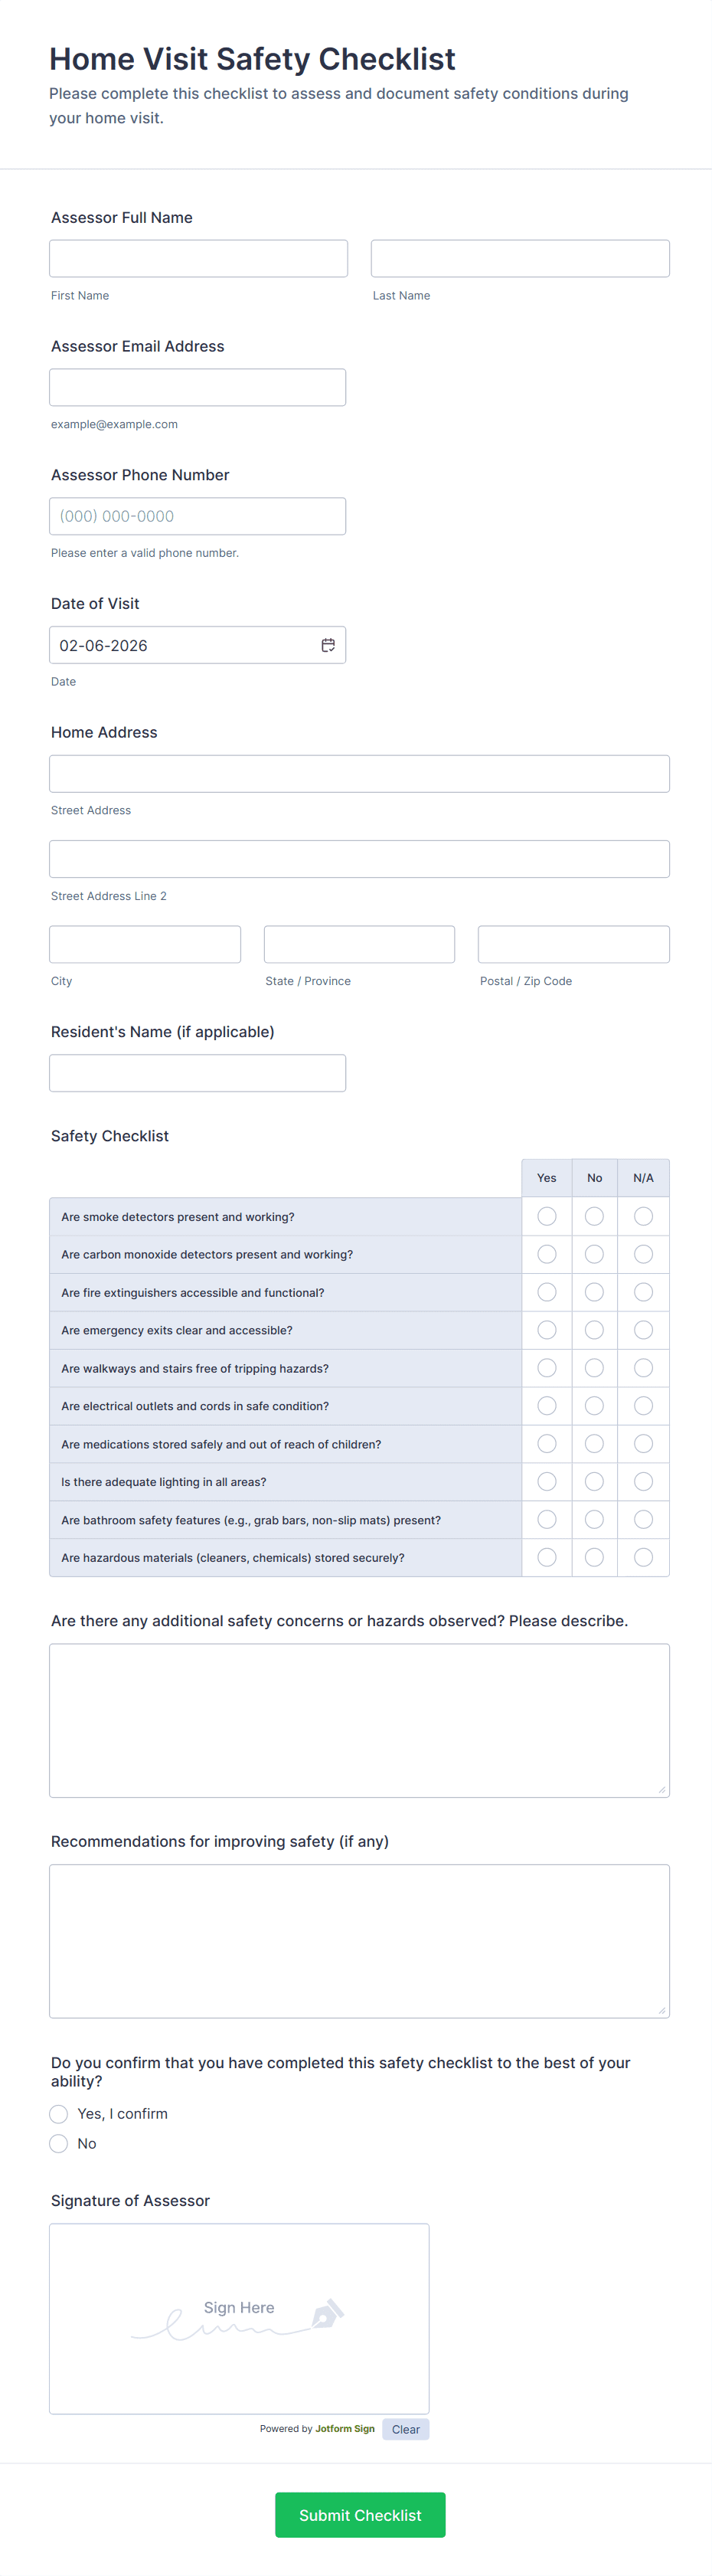Focus the Last Name input field
This screenshot has width=712, height=2576.
pos(520,258)
